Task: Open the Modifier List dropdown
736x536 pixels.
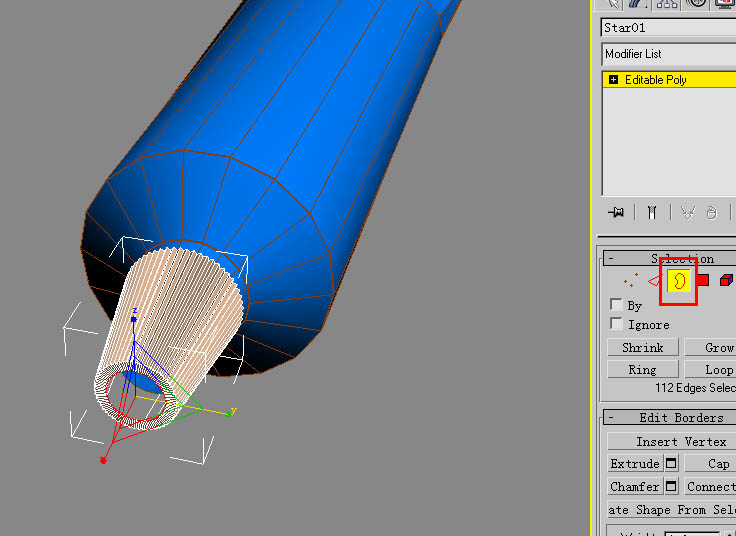Action: 668,54
